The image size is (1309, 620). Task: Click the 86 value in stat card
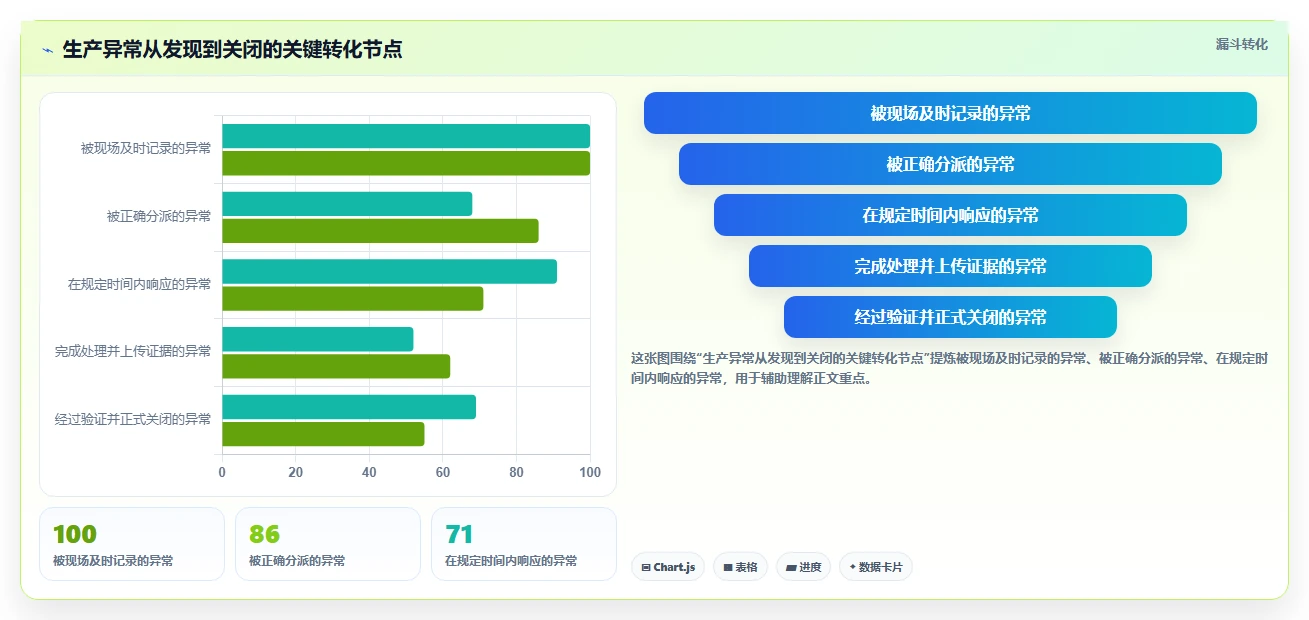pyautogui.click(x=265, y=535)
